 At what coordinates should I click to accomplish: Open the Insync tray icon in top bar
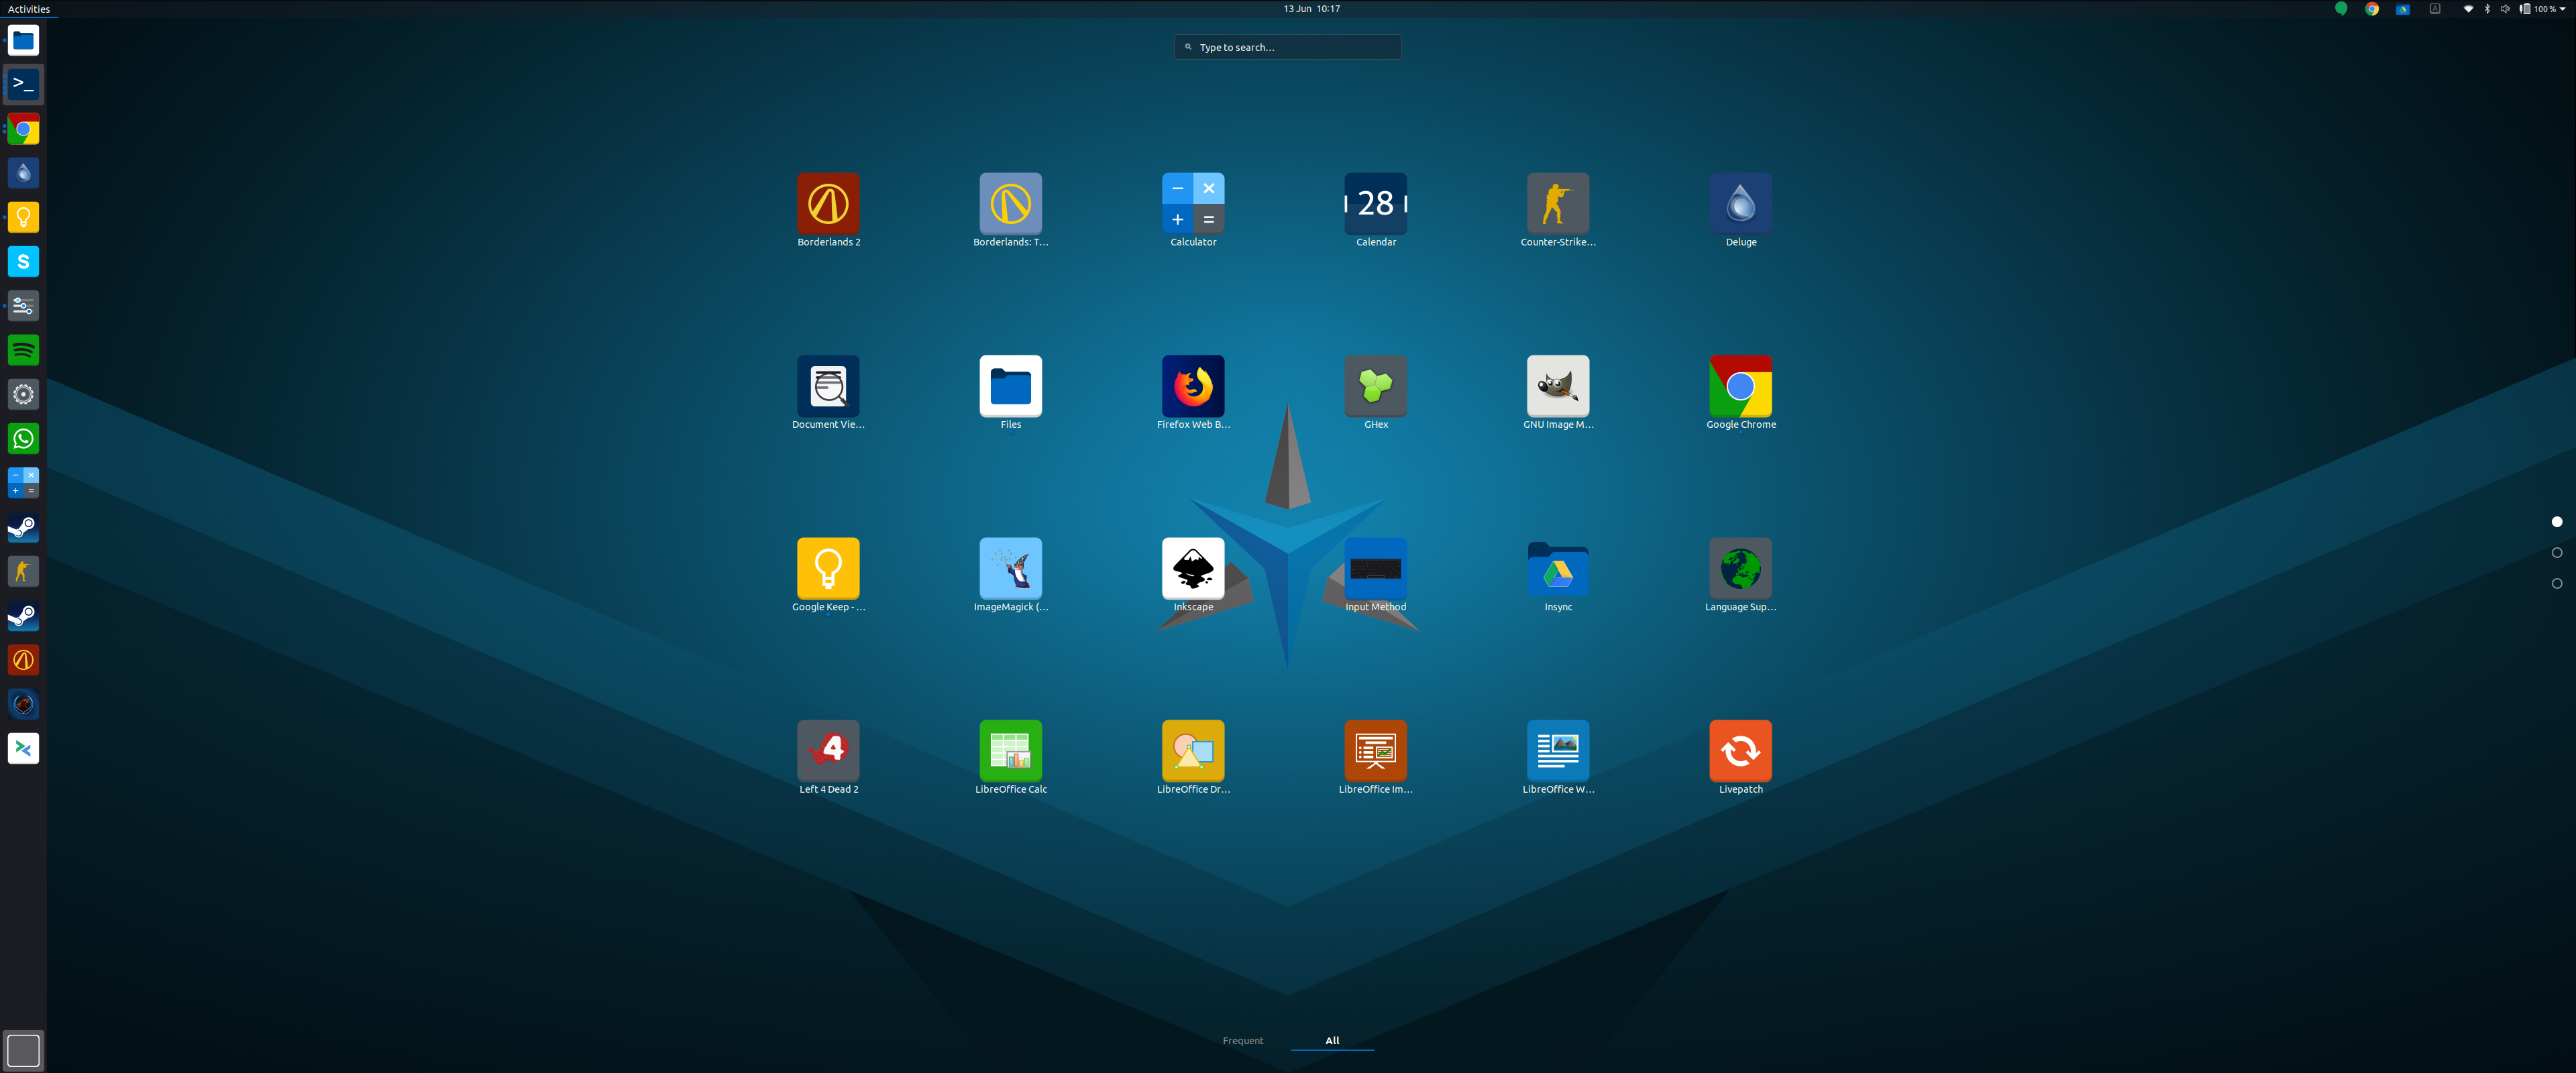click(x=2402, y=9)
